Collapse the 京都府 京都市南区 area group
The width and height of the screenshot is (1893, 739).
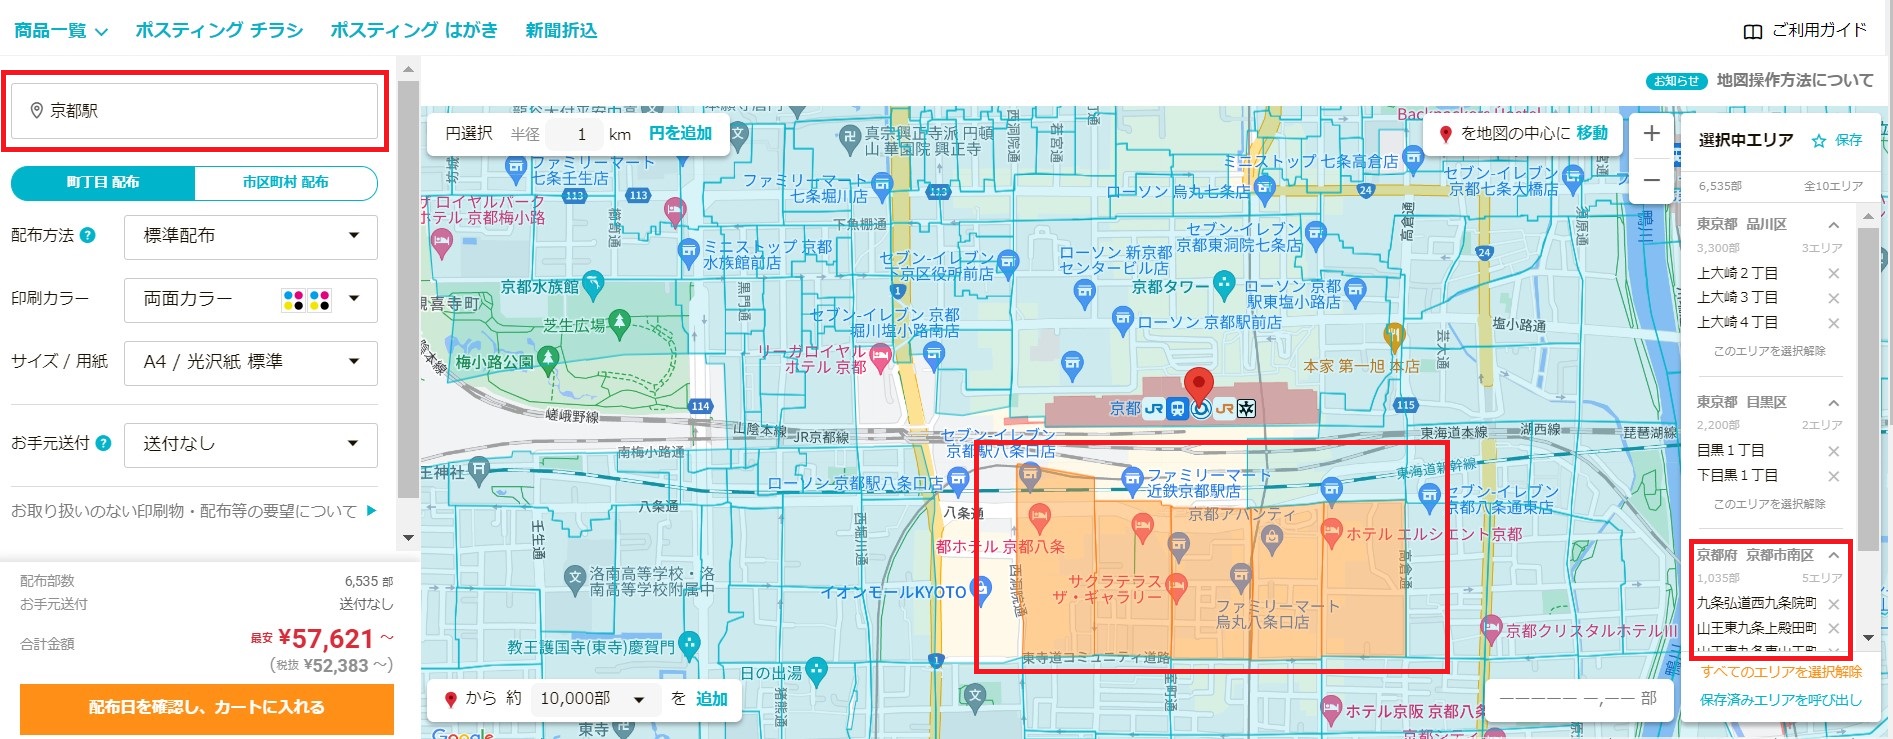click(x=1834, y=555)
